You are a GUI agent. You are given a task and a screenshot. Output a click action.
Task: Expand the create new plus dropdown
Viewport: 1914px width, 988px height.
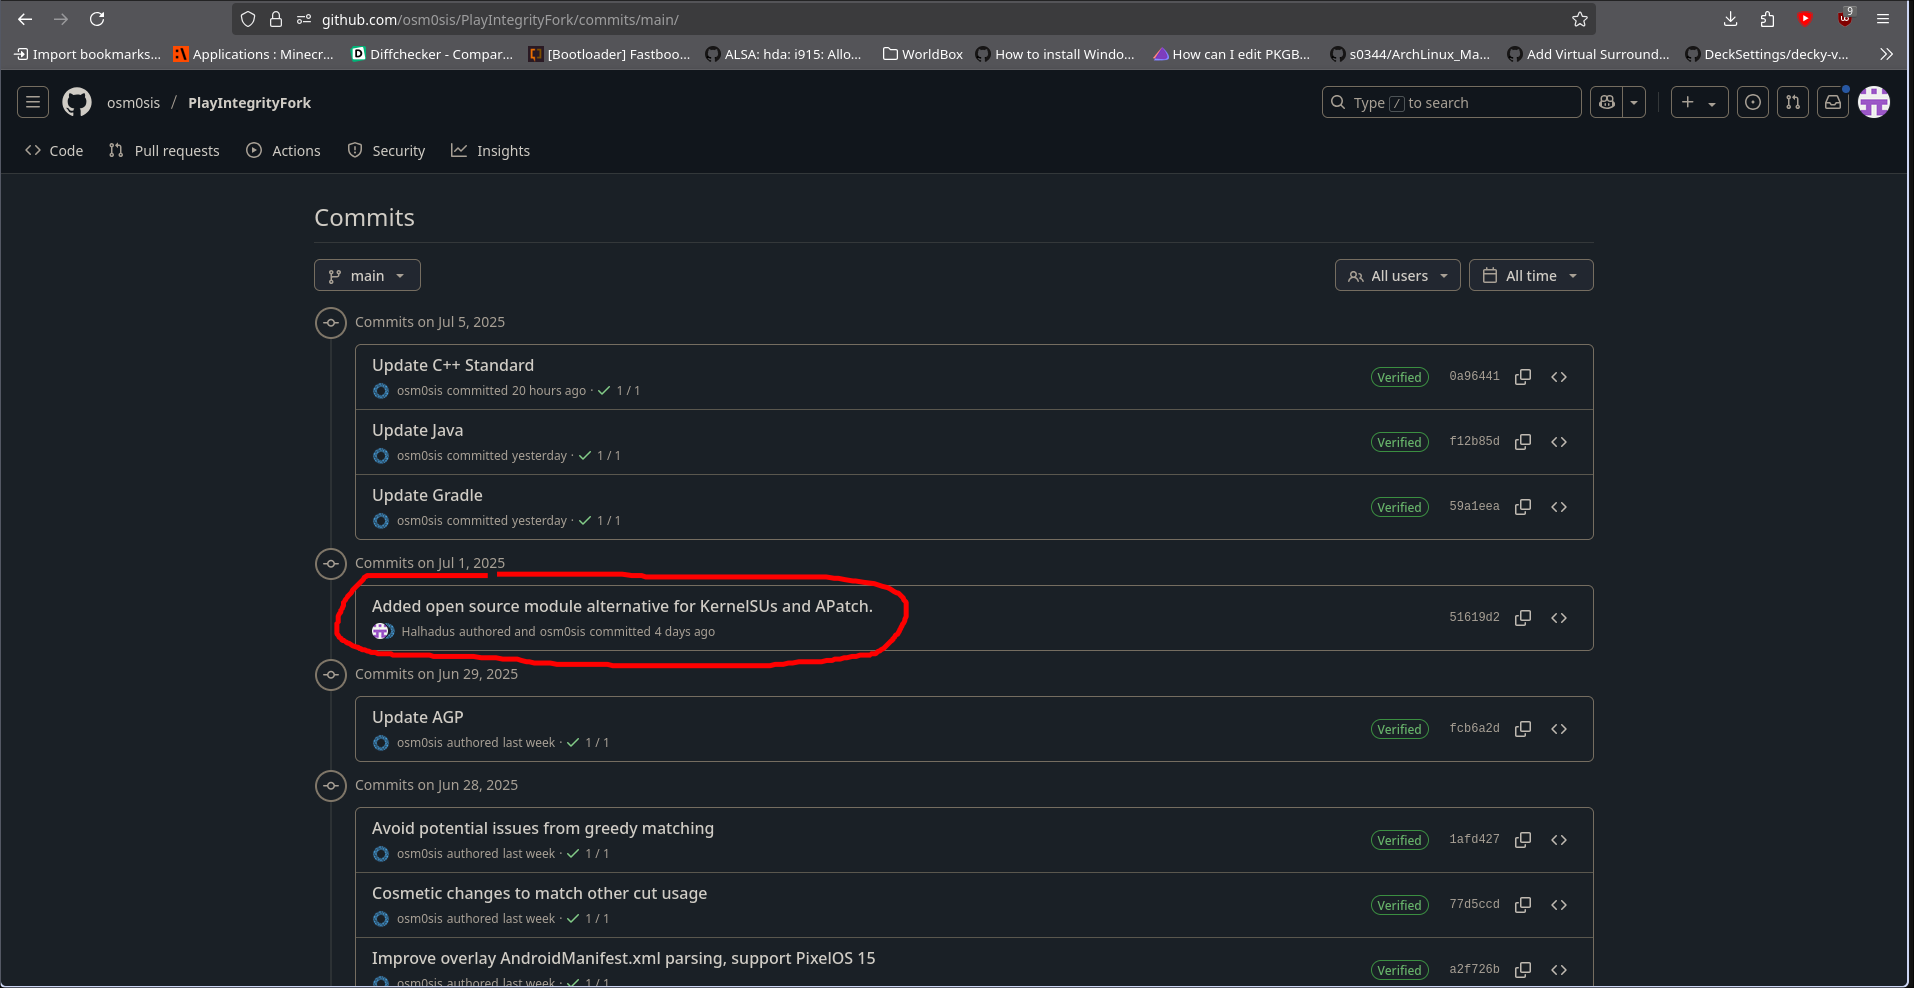[x=1699, y=102]
